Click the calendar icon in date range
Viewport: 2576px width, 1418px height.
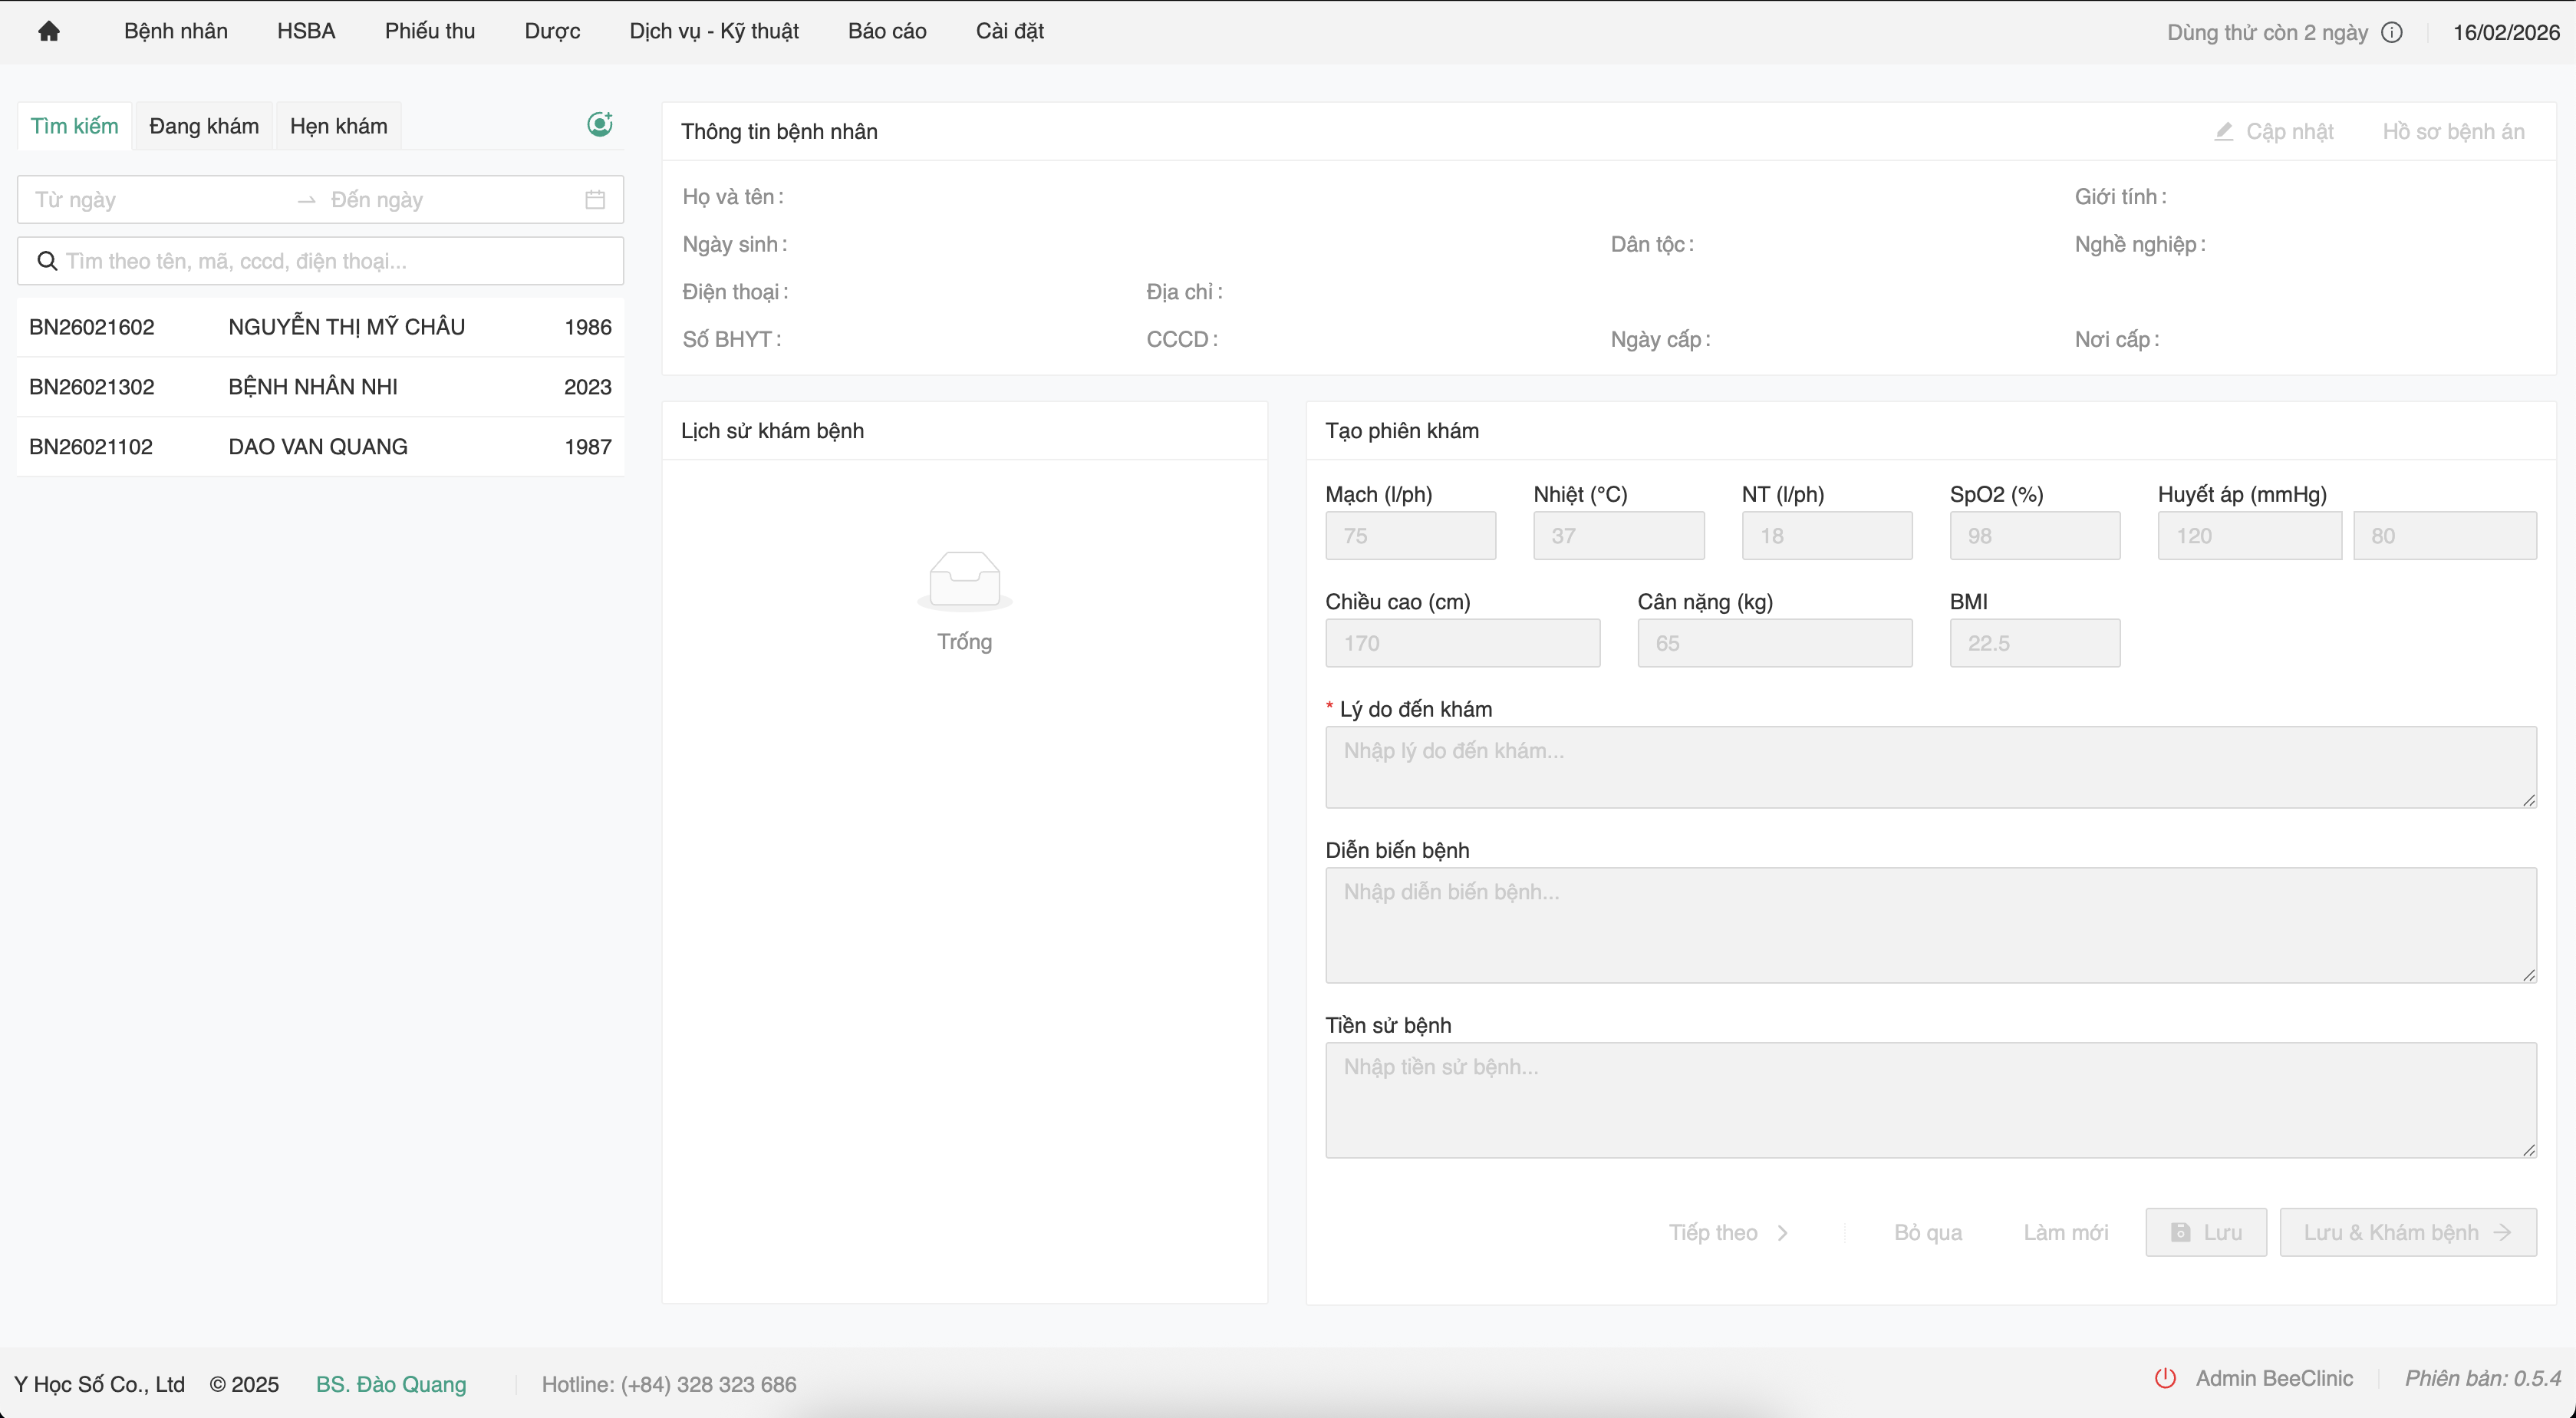pos(595,200)
